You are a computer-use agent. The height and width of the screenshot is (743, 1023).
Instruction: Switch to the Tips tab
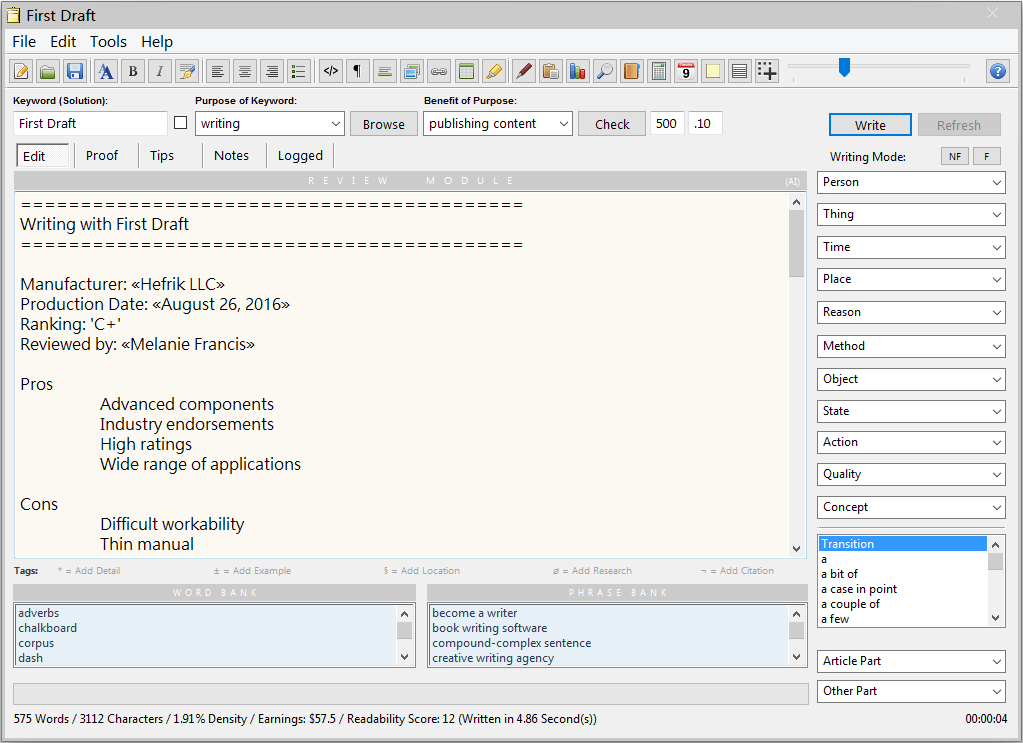coord(162,156)
